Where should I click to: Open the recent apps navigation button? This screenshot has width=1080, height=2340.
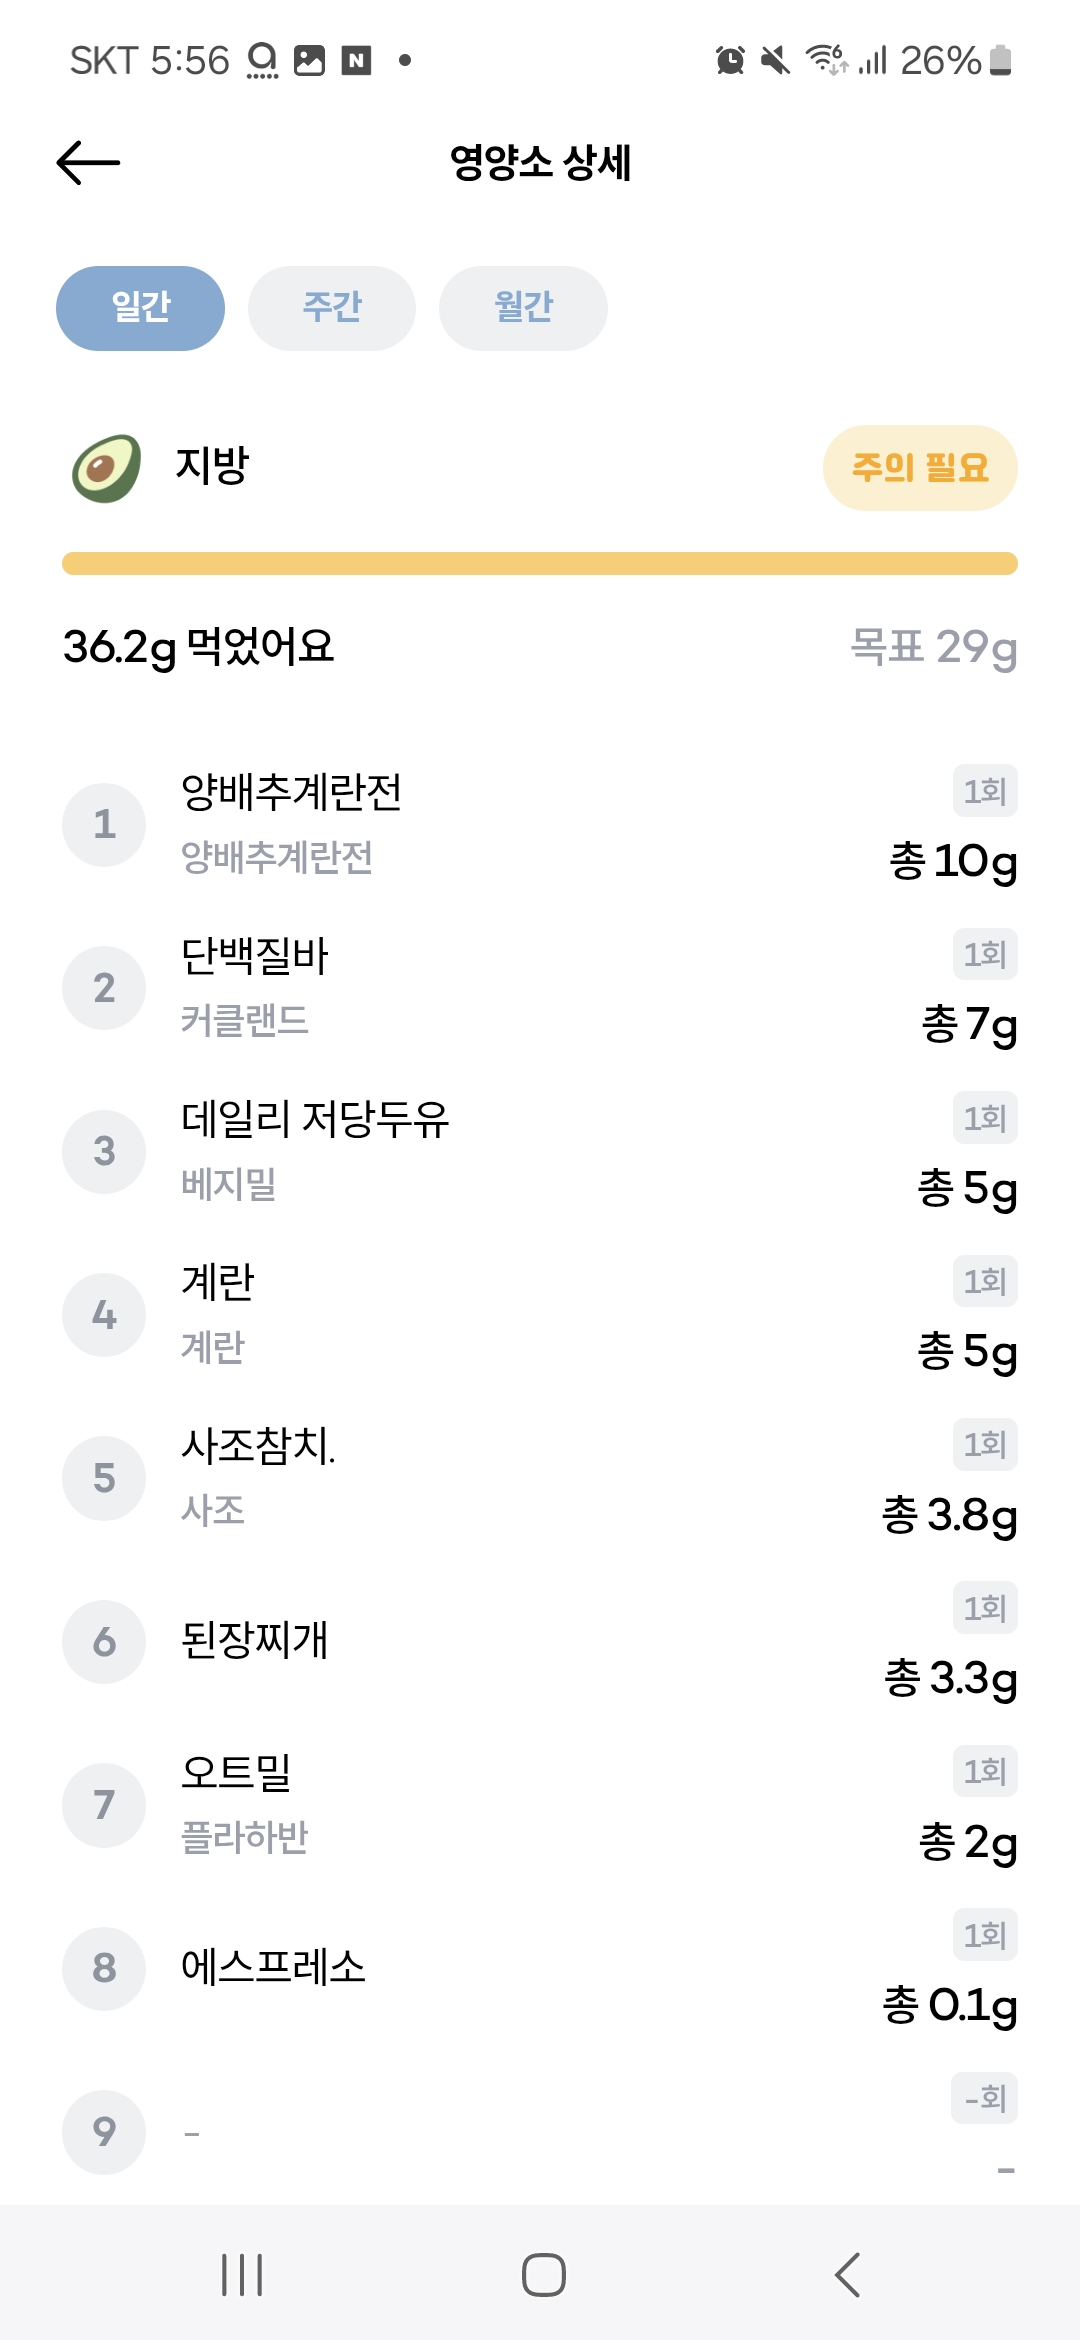click(242, 2275)
